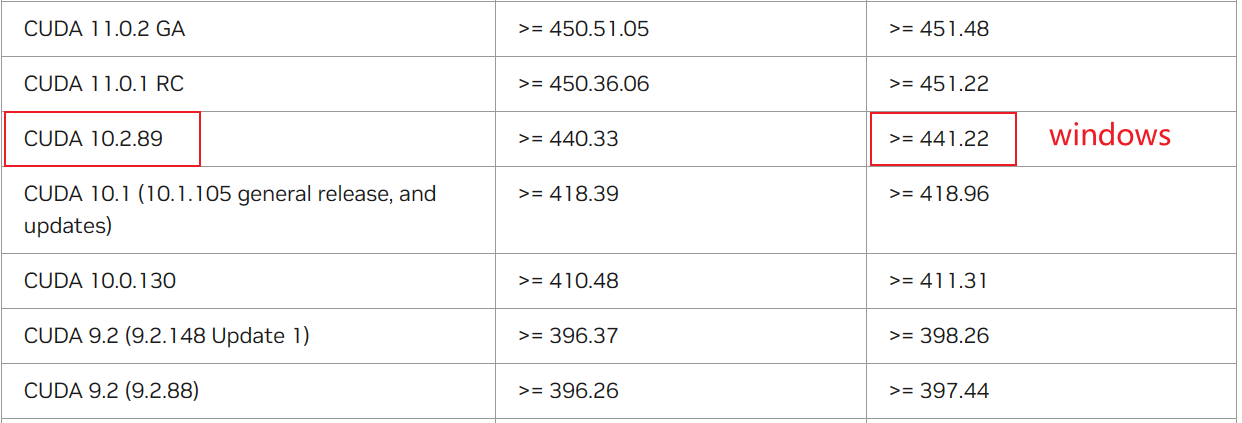The image size is (1242, 423).
Task: Click the red windows annotation label
Action: coord(1109,135)
